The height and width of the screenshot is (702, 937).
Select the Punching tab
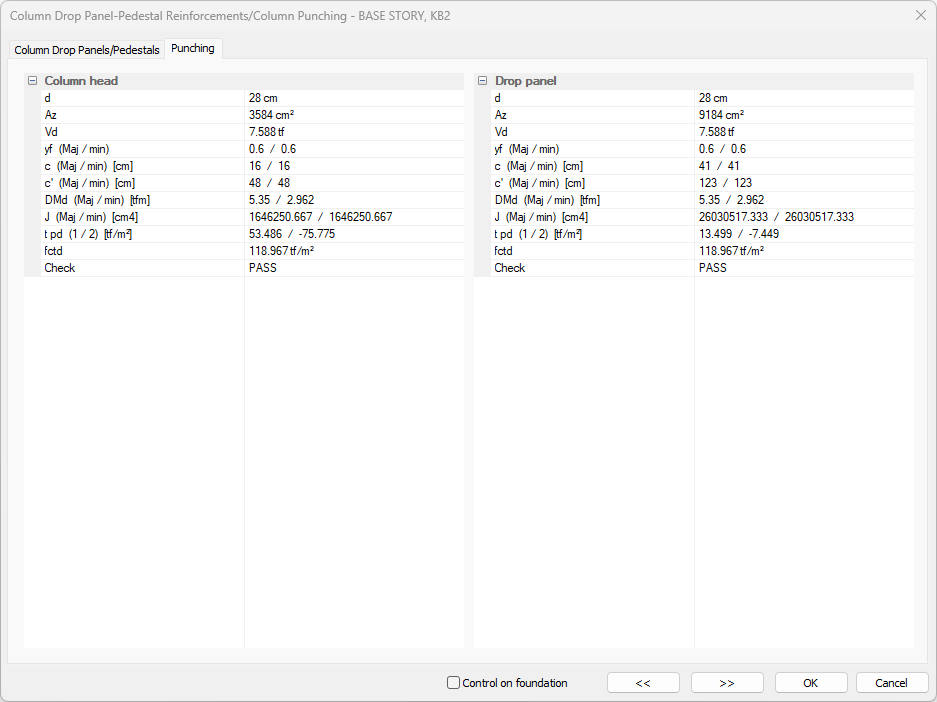click(193, 48)
